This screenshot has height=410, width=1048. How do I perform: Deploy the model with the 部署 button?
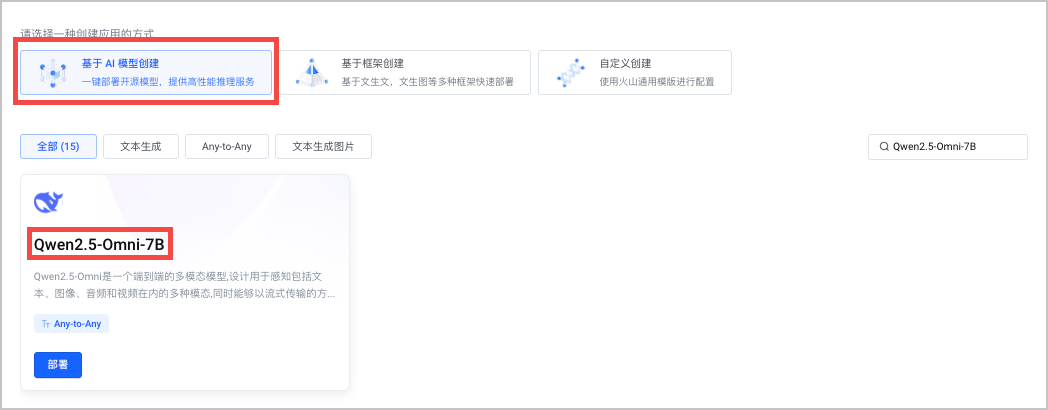tap(57, 365)
